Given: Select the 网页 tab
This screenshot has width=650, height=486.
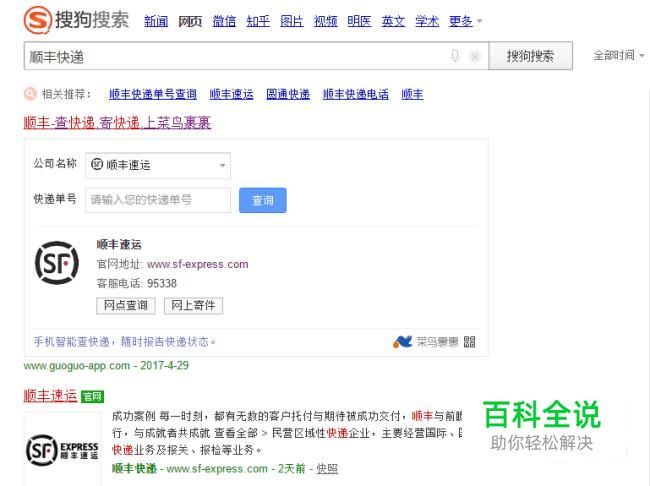Looking at the screenshot, I should (x=190, y=21).
